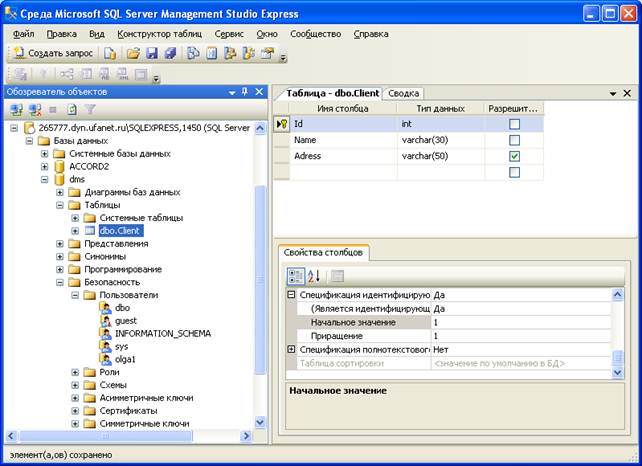Expand Системные базы данных node
This screenshot has width=642, height=466.
point(44,154)
